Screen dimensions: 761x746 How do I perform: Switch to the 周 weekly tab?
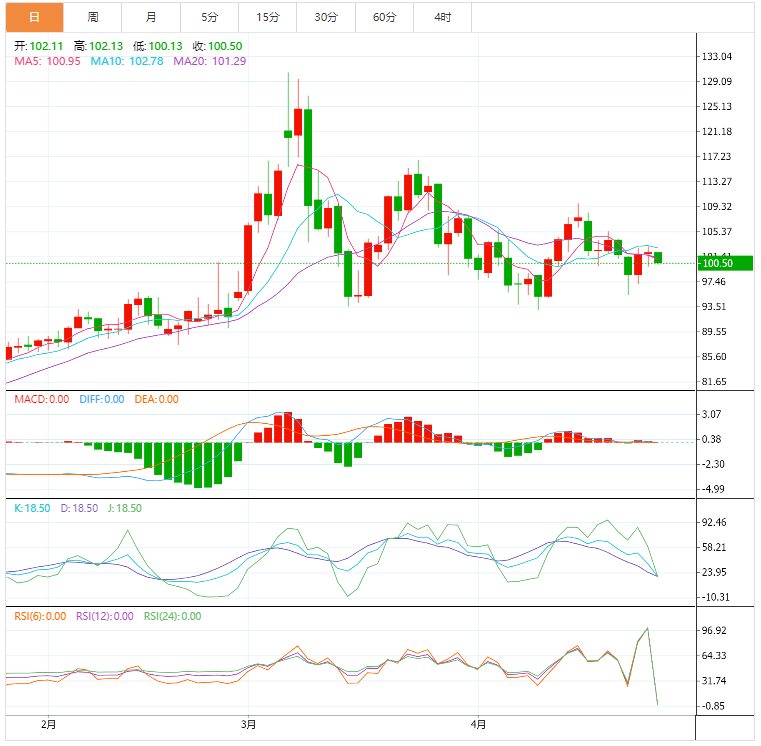(x=93, y=17)
